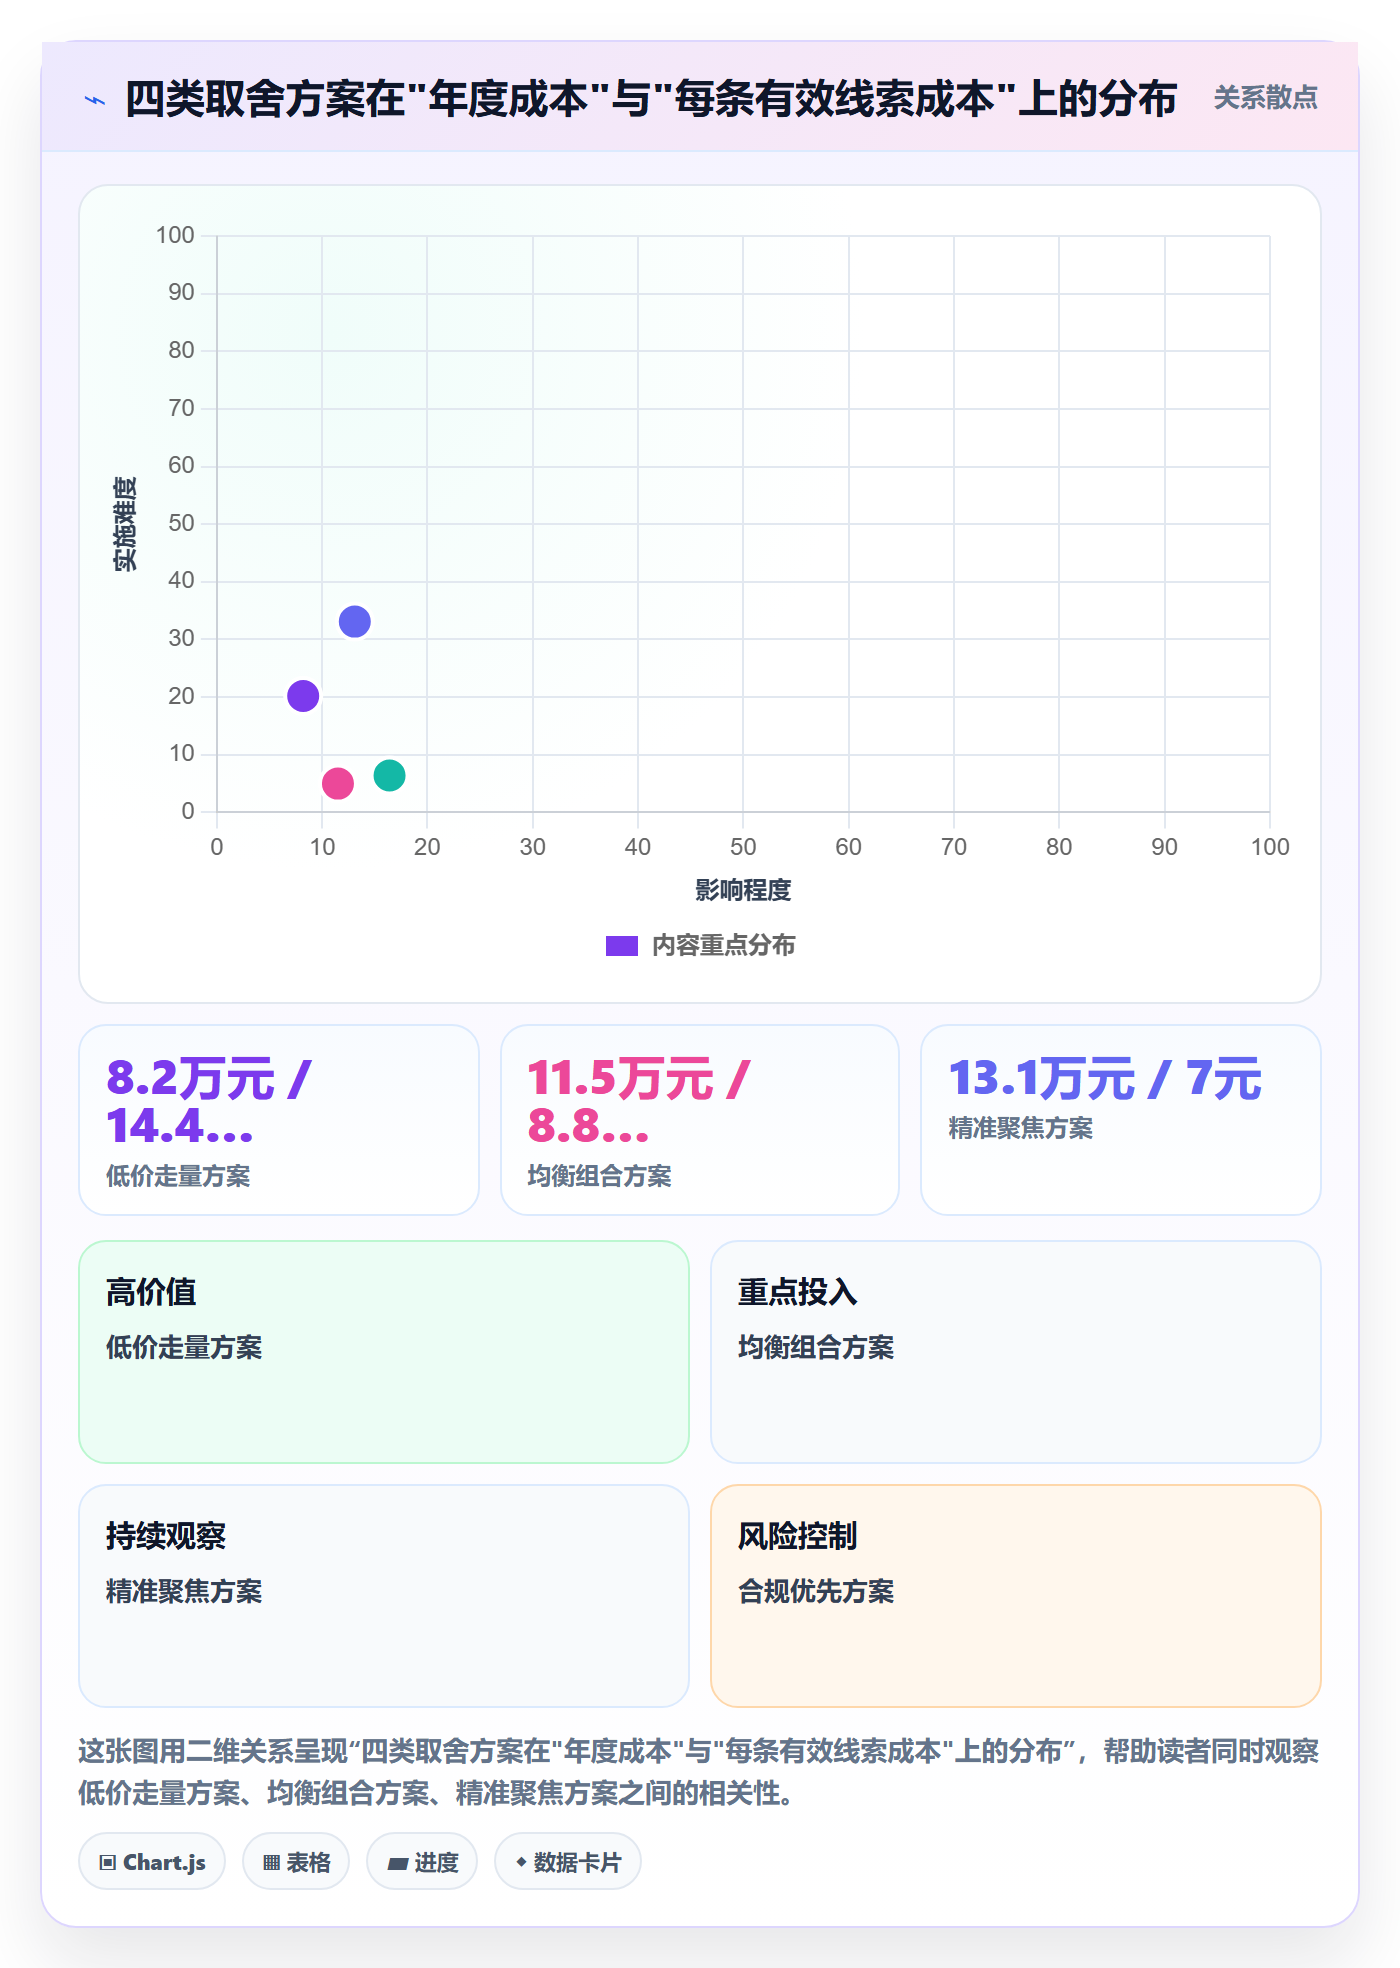Click the pink scatter data point
Image resolution: width=1400 pixels, height=1968 pixels.
click(x=338, y=783)
